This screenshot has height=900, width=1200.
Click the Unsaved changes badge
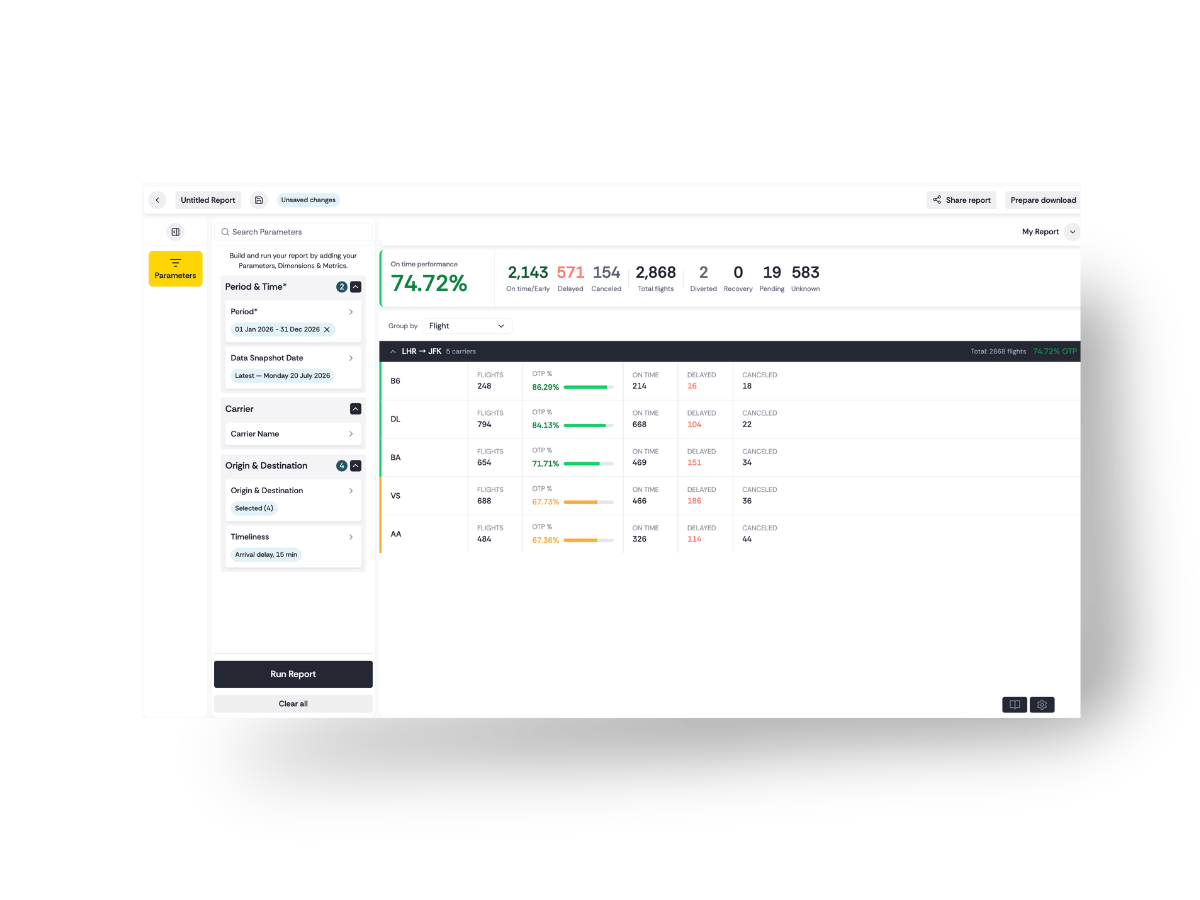[x=308, y=200]
